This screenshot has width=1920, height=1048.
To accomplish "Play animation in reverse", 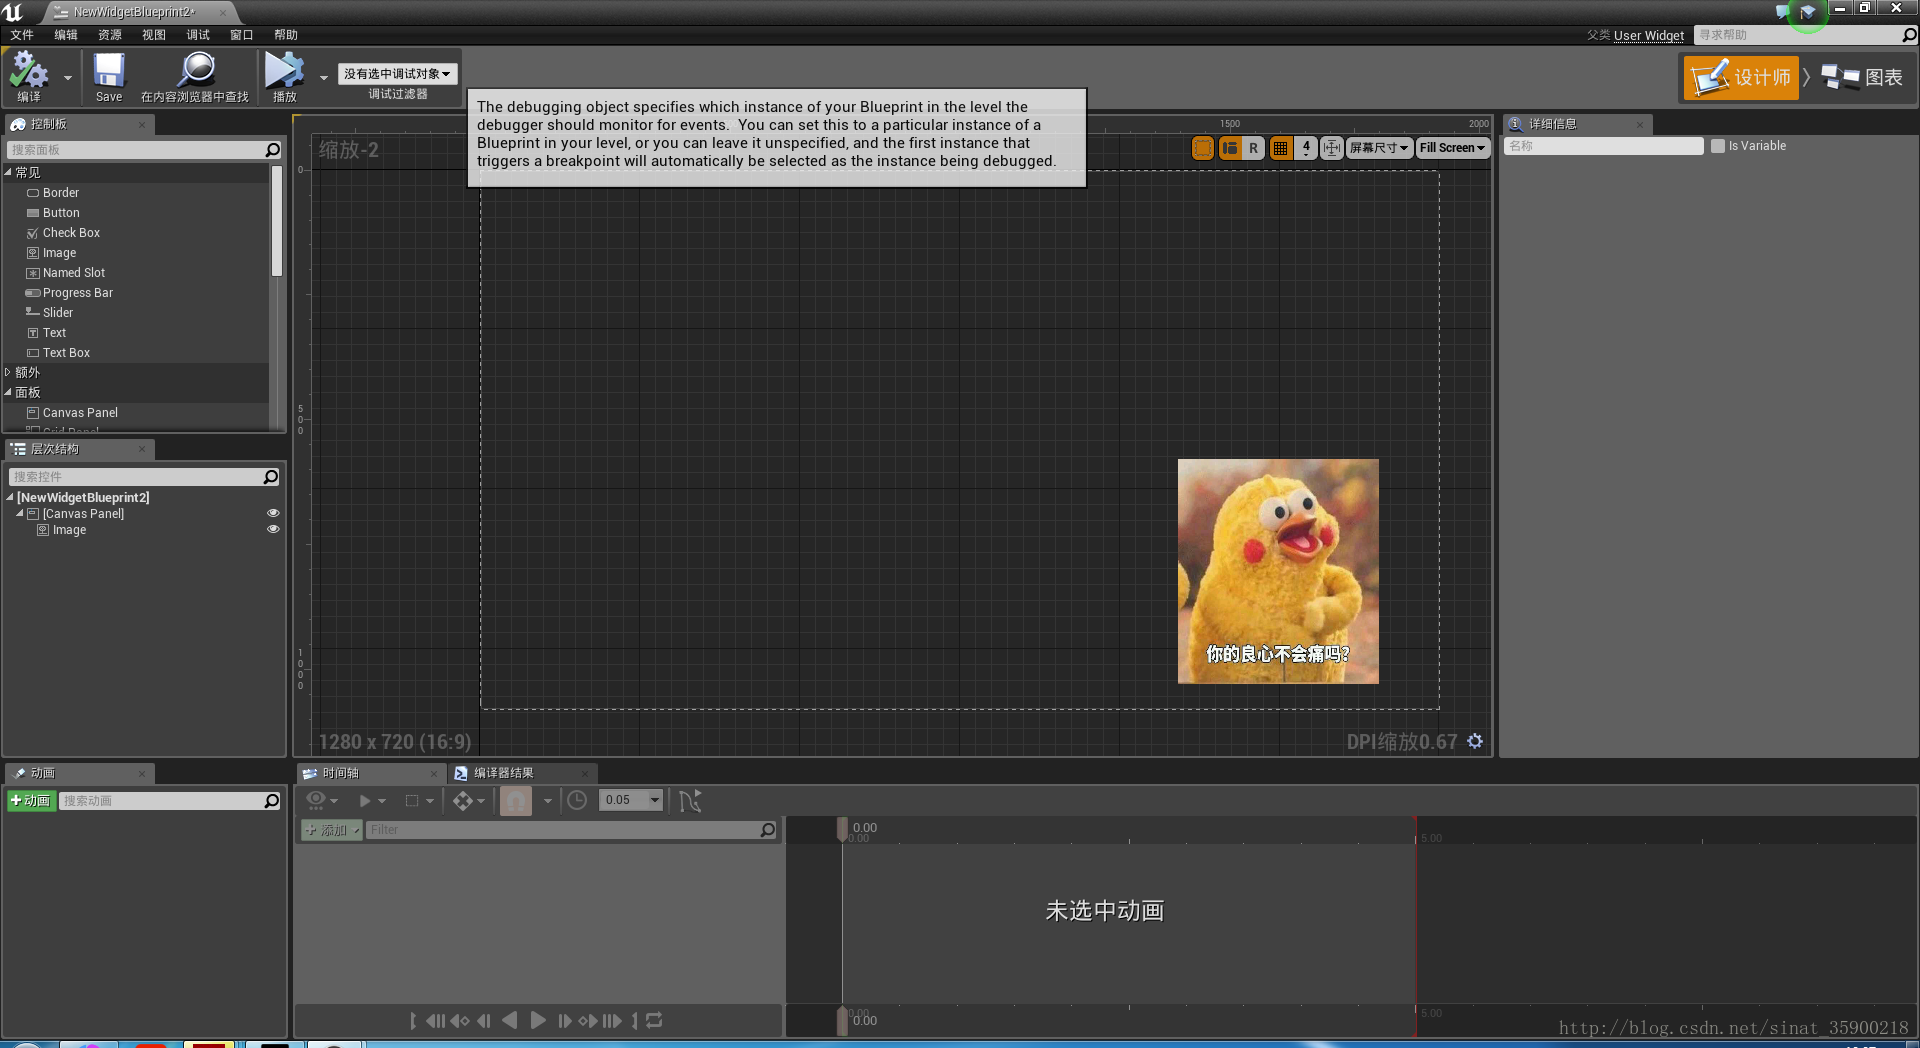I will tap(510, 1020).
